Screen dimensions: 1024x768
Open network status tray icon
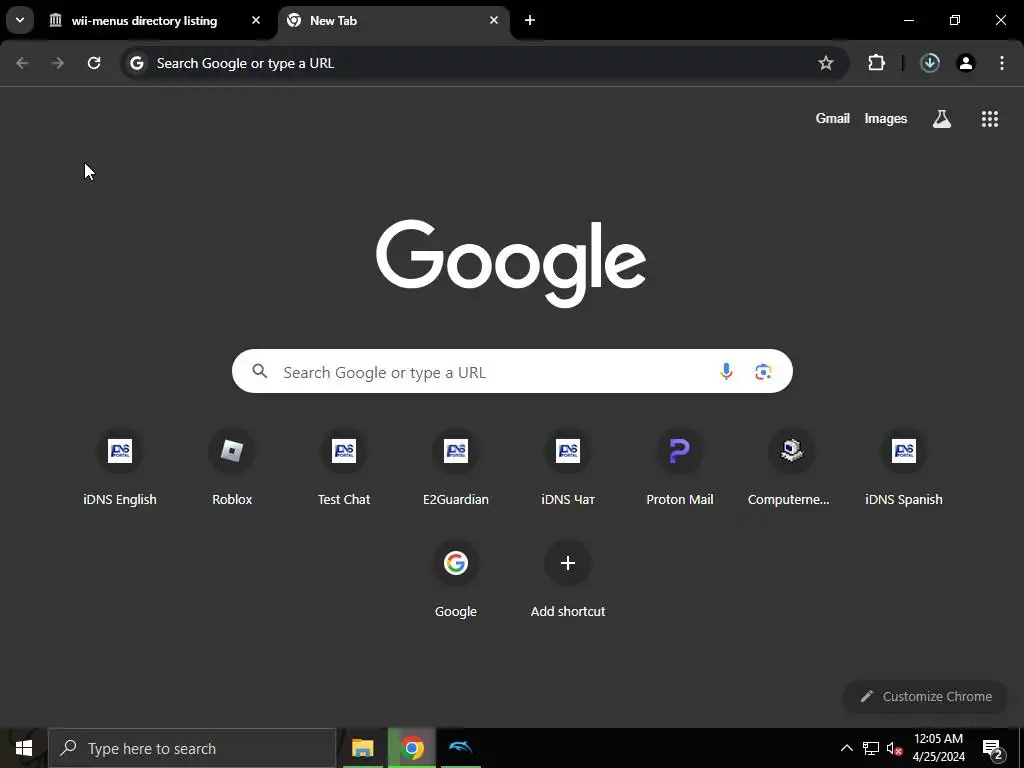pos(871,748)
